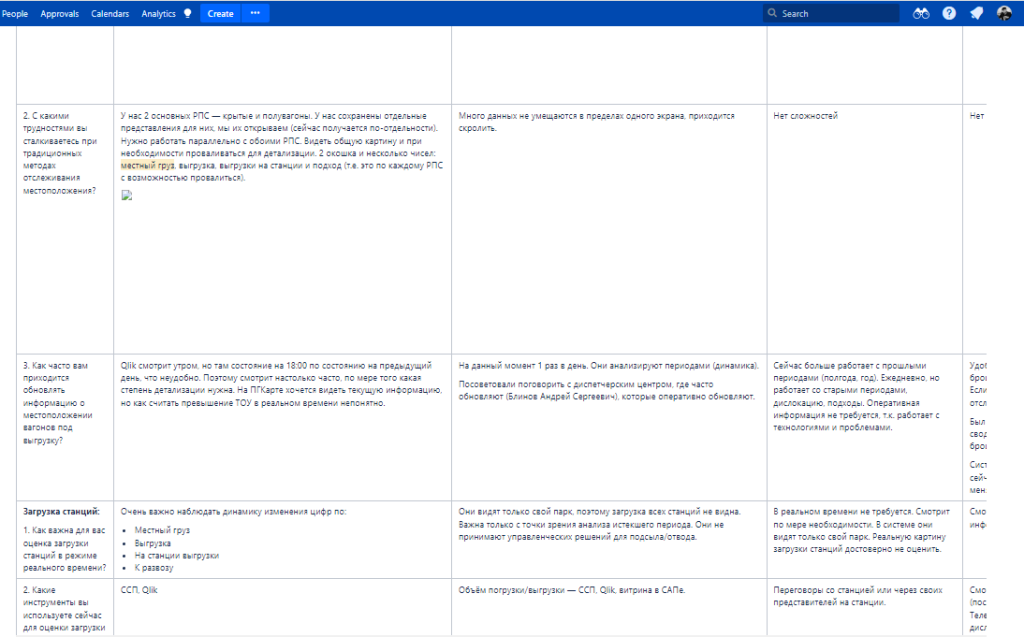Open notifications via the rocket icon
The image size is (1024, 637).
click(976, 13)
